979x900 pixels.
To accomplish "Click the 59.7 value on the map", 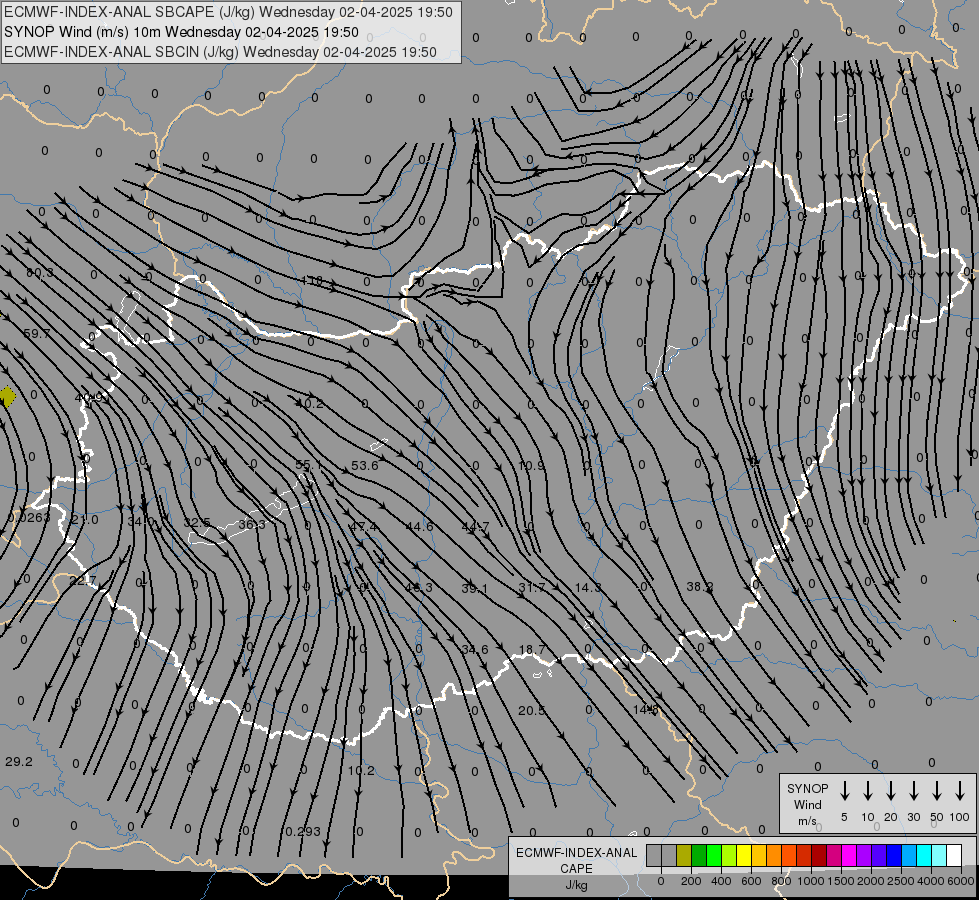I will coord(37,334).
